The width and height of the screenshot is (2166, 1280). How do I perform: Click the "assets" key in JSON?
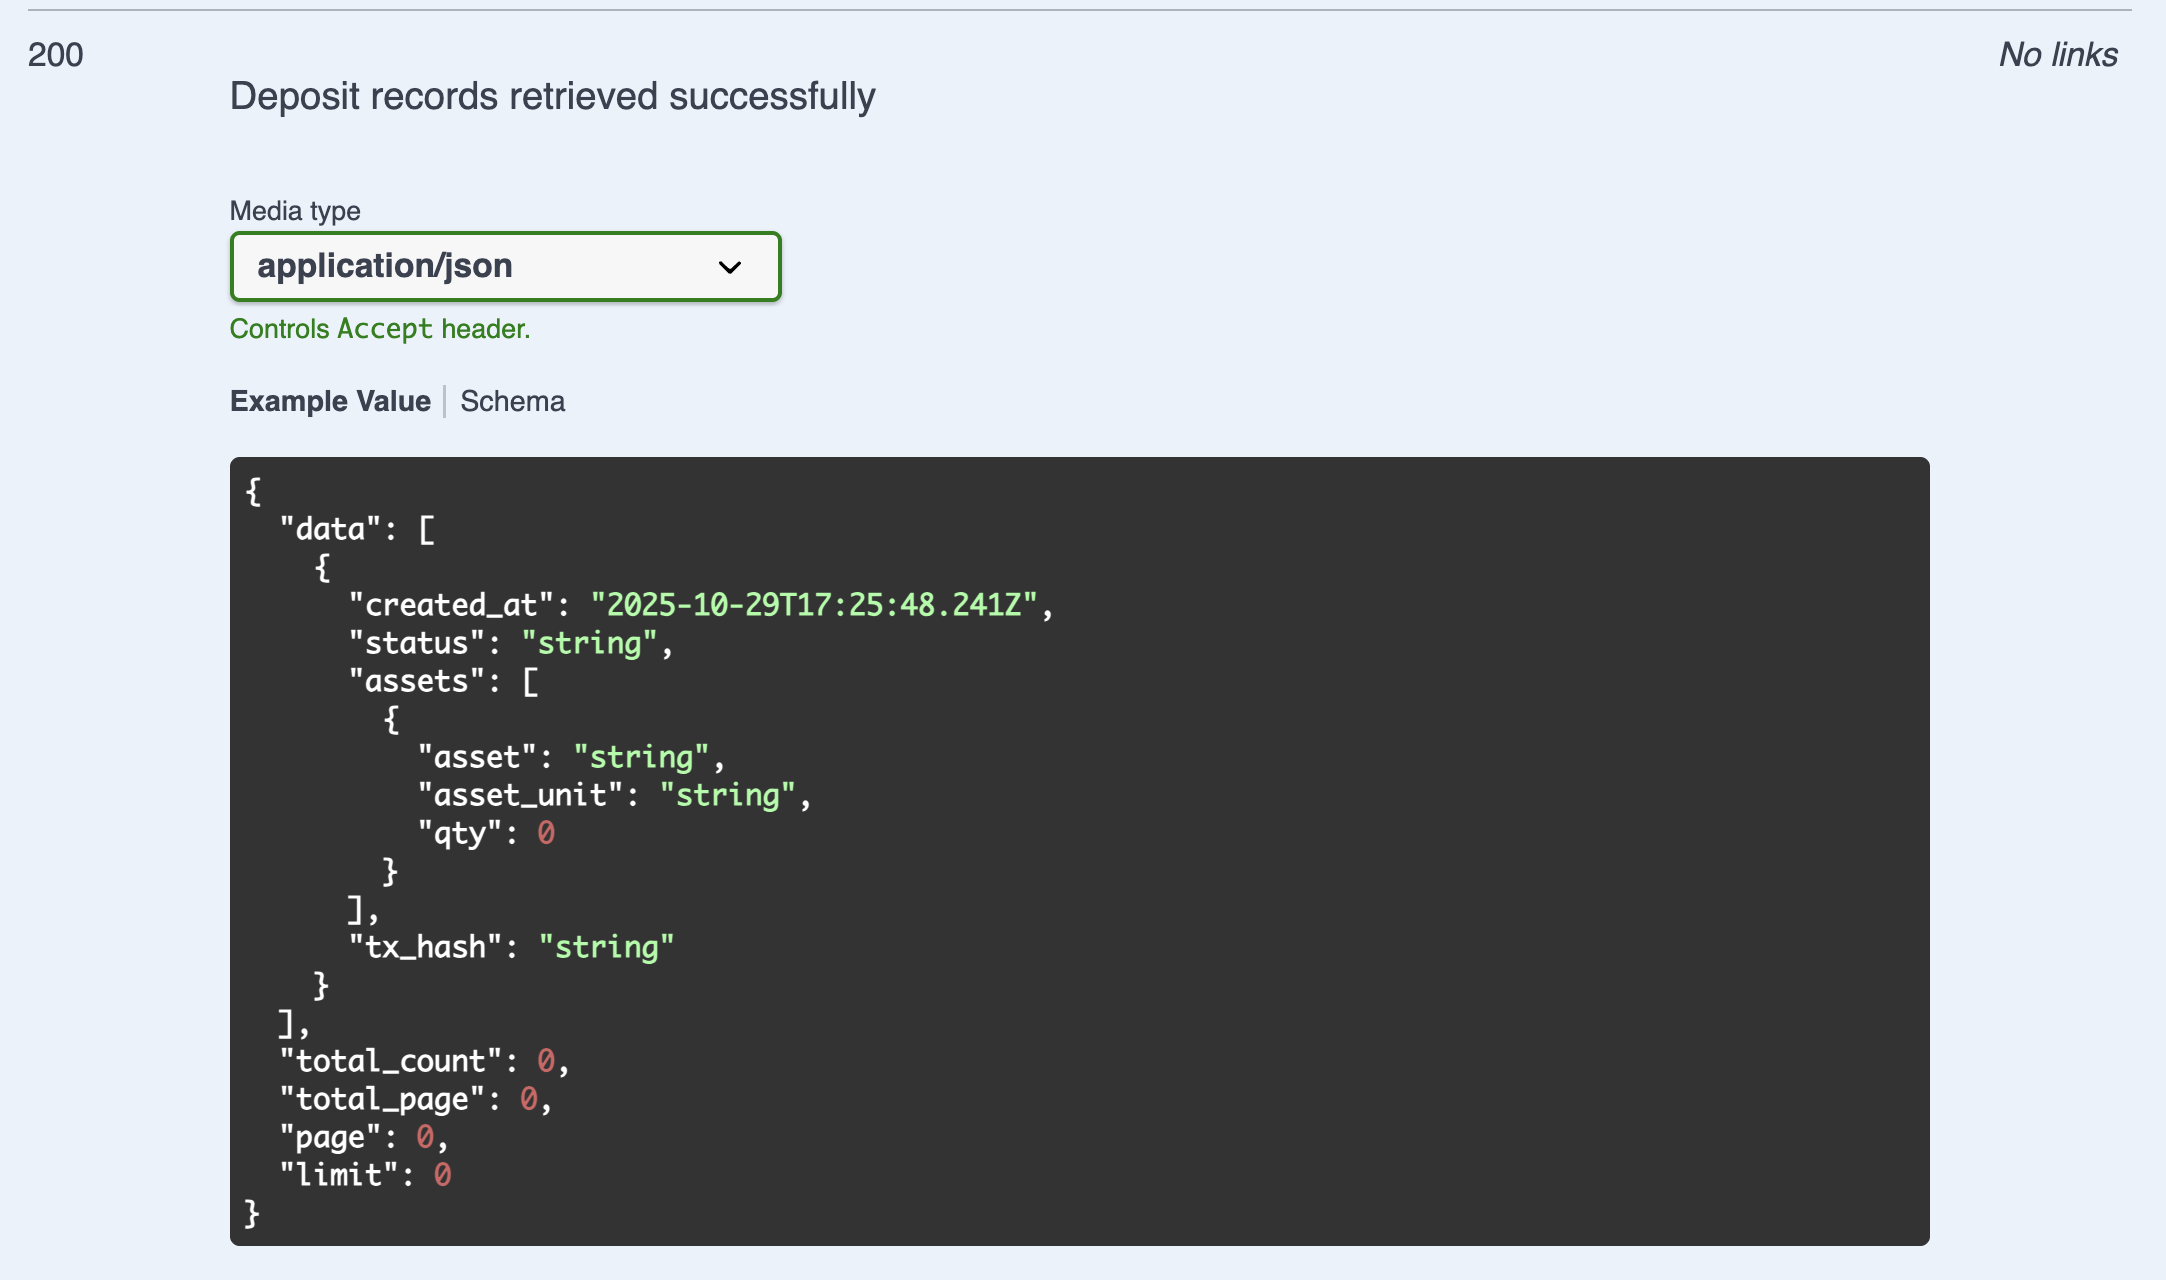tap(417, 681)
